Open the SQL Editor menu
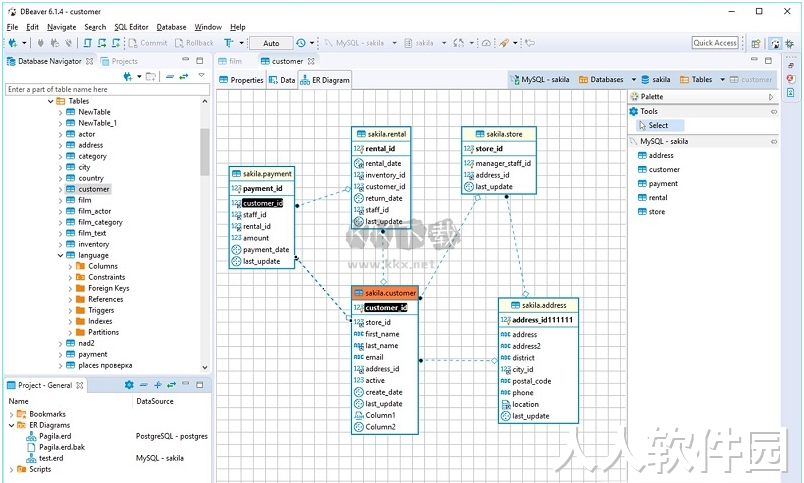This screenshot has width=804, height=483. 131,27
